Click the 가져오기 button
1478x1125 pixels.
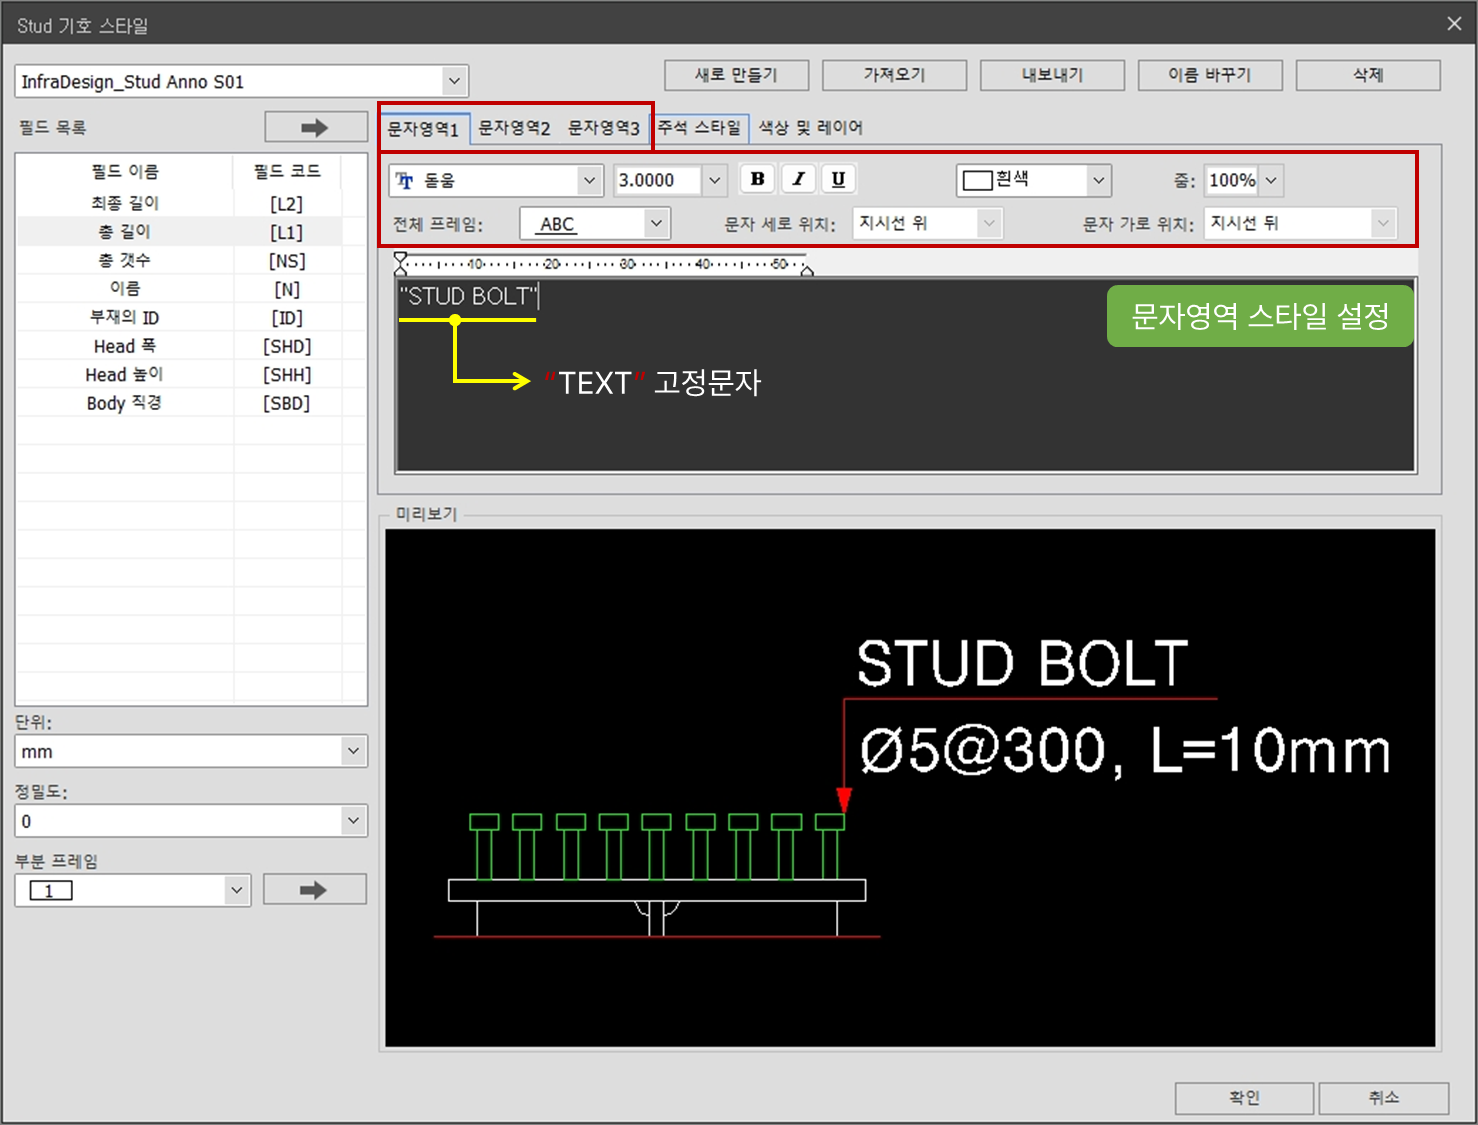894,75
